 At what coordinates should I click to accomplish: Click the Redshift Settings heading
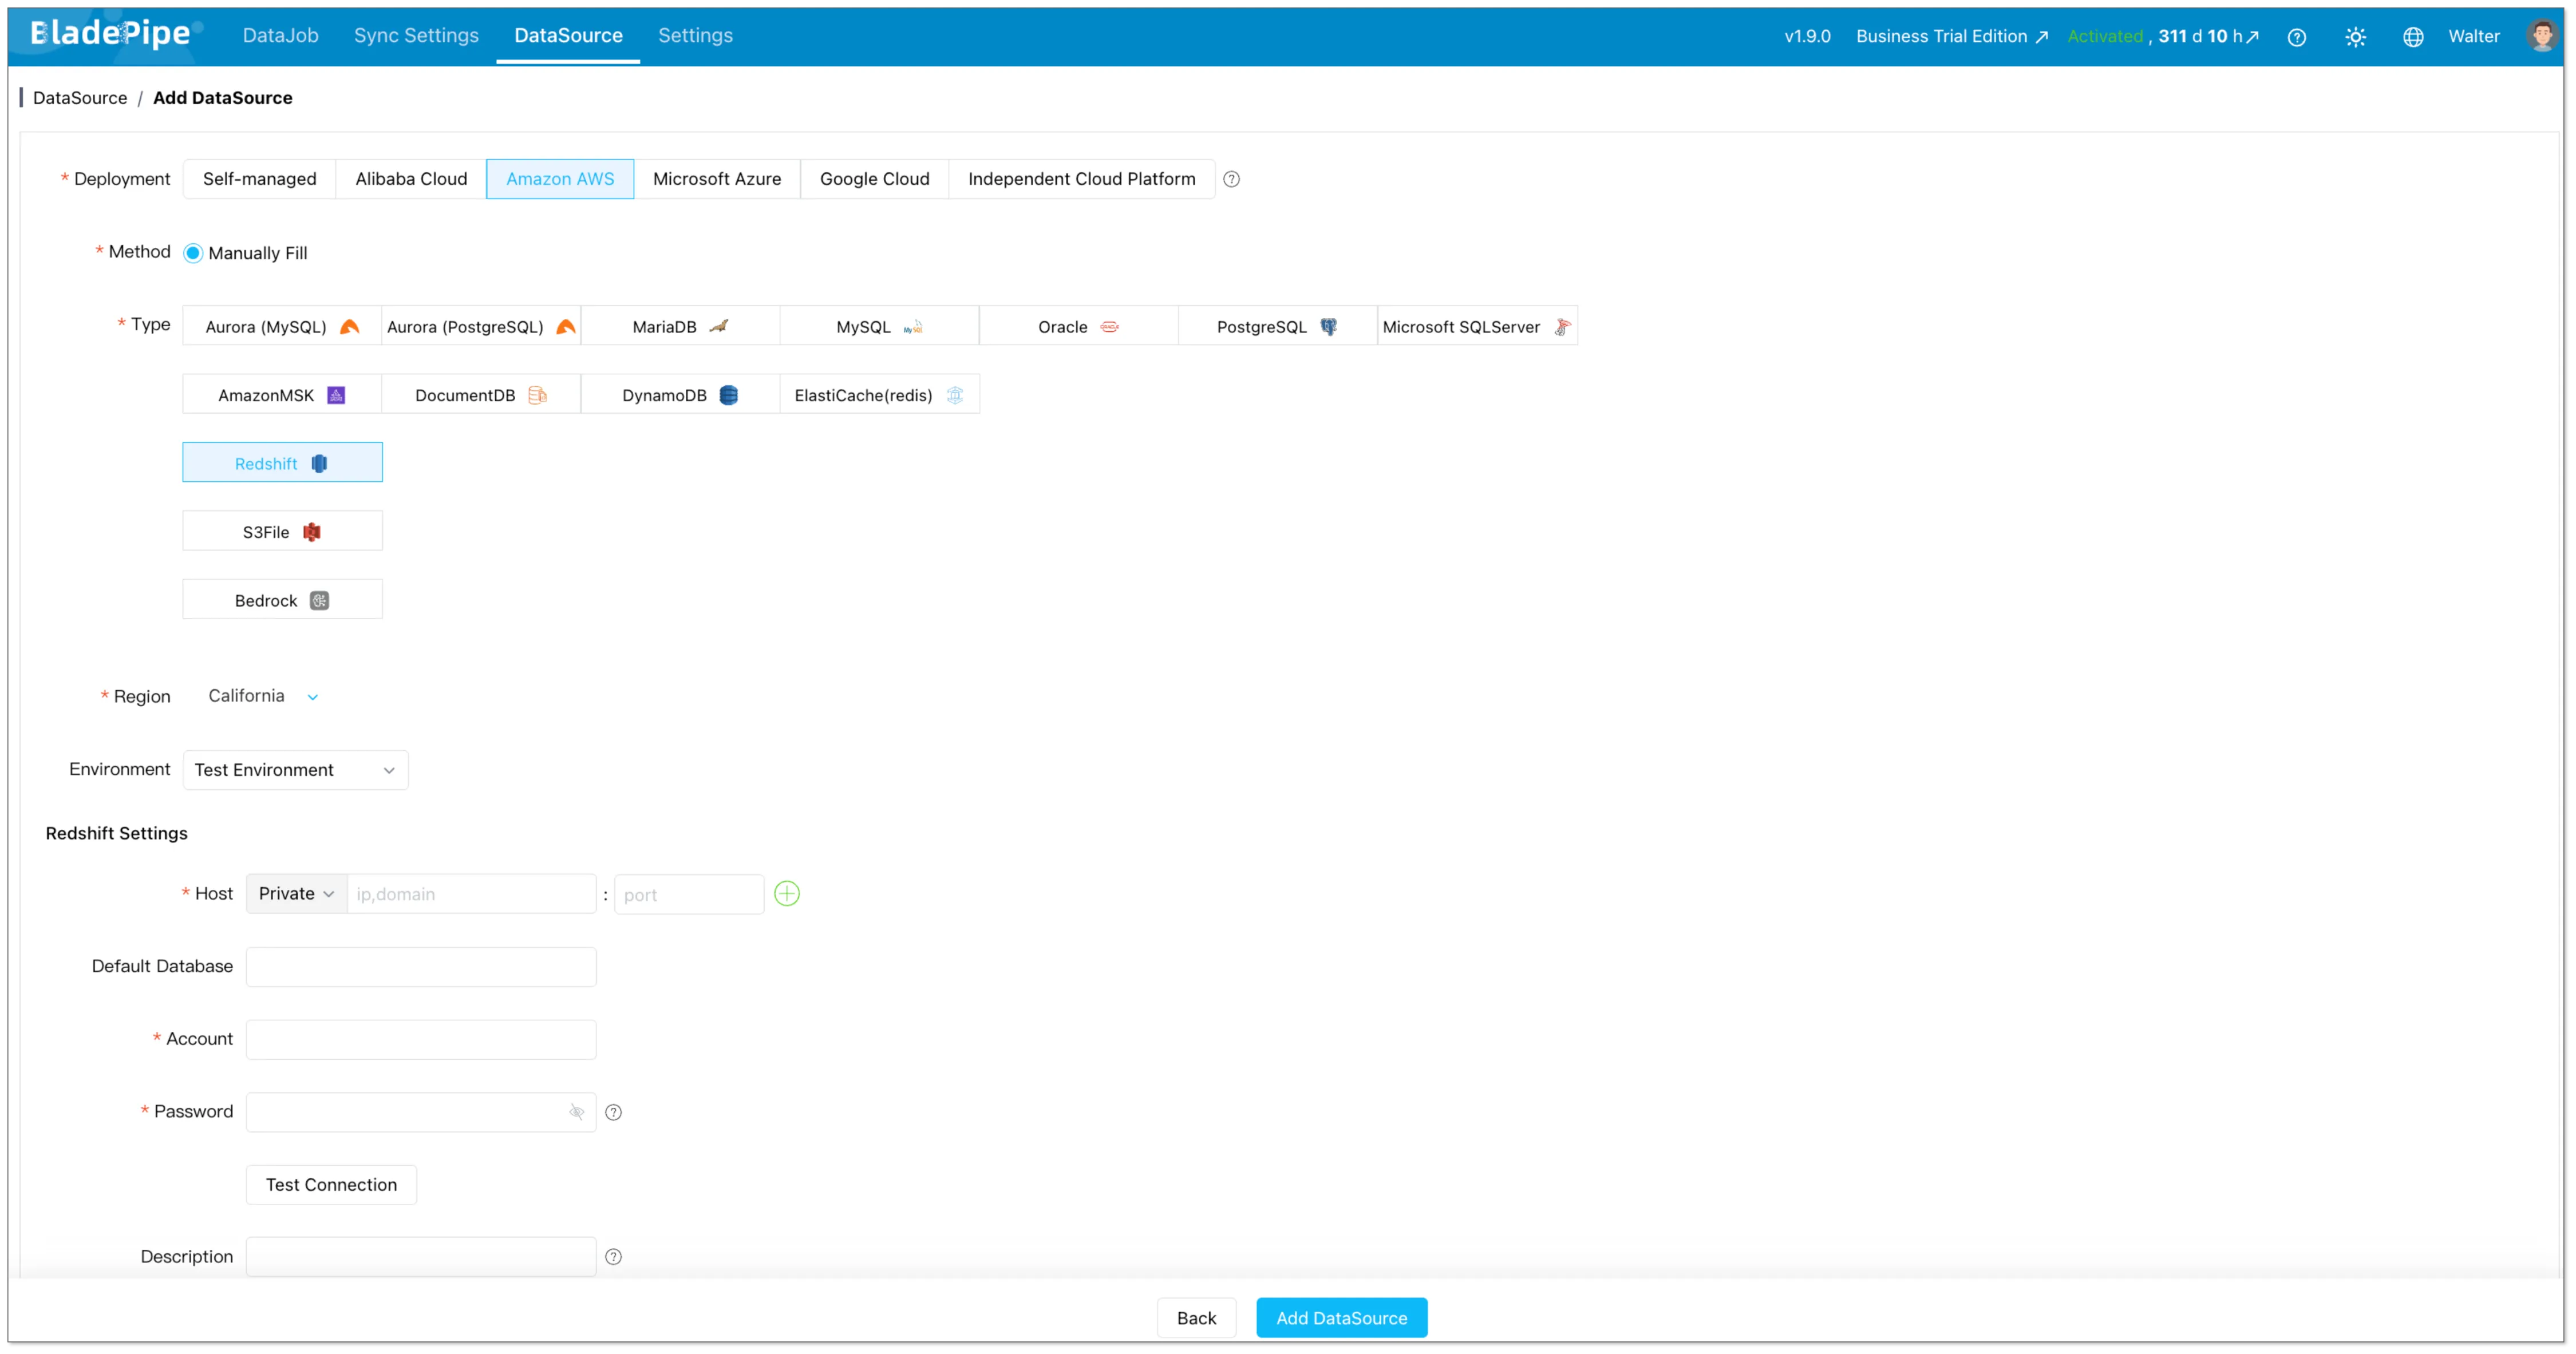116,834
